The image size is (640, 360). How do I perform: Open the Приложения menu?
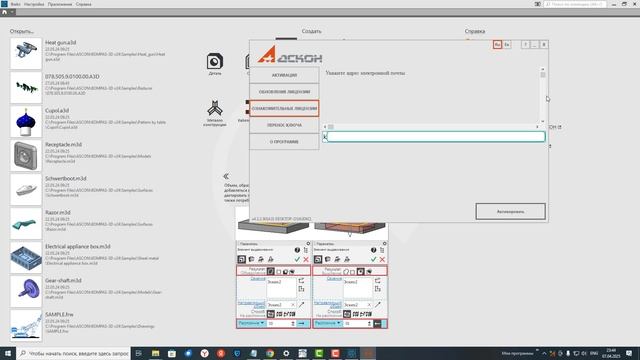(x=60, y=4)
